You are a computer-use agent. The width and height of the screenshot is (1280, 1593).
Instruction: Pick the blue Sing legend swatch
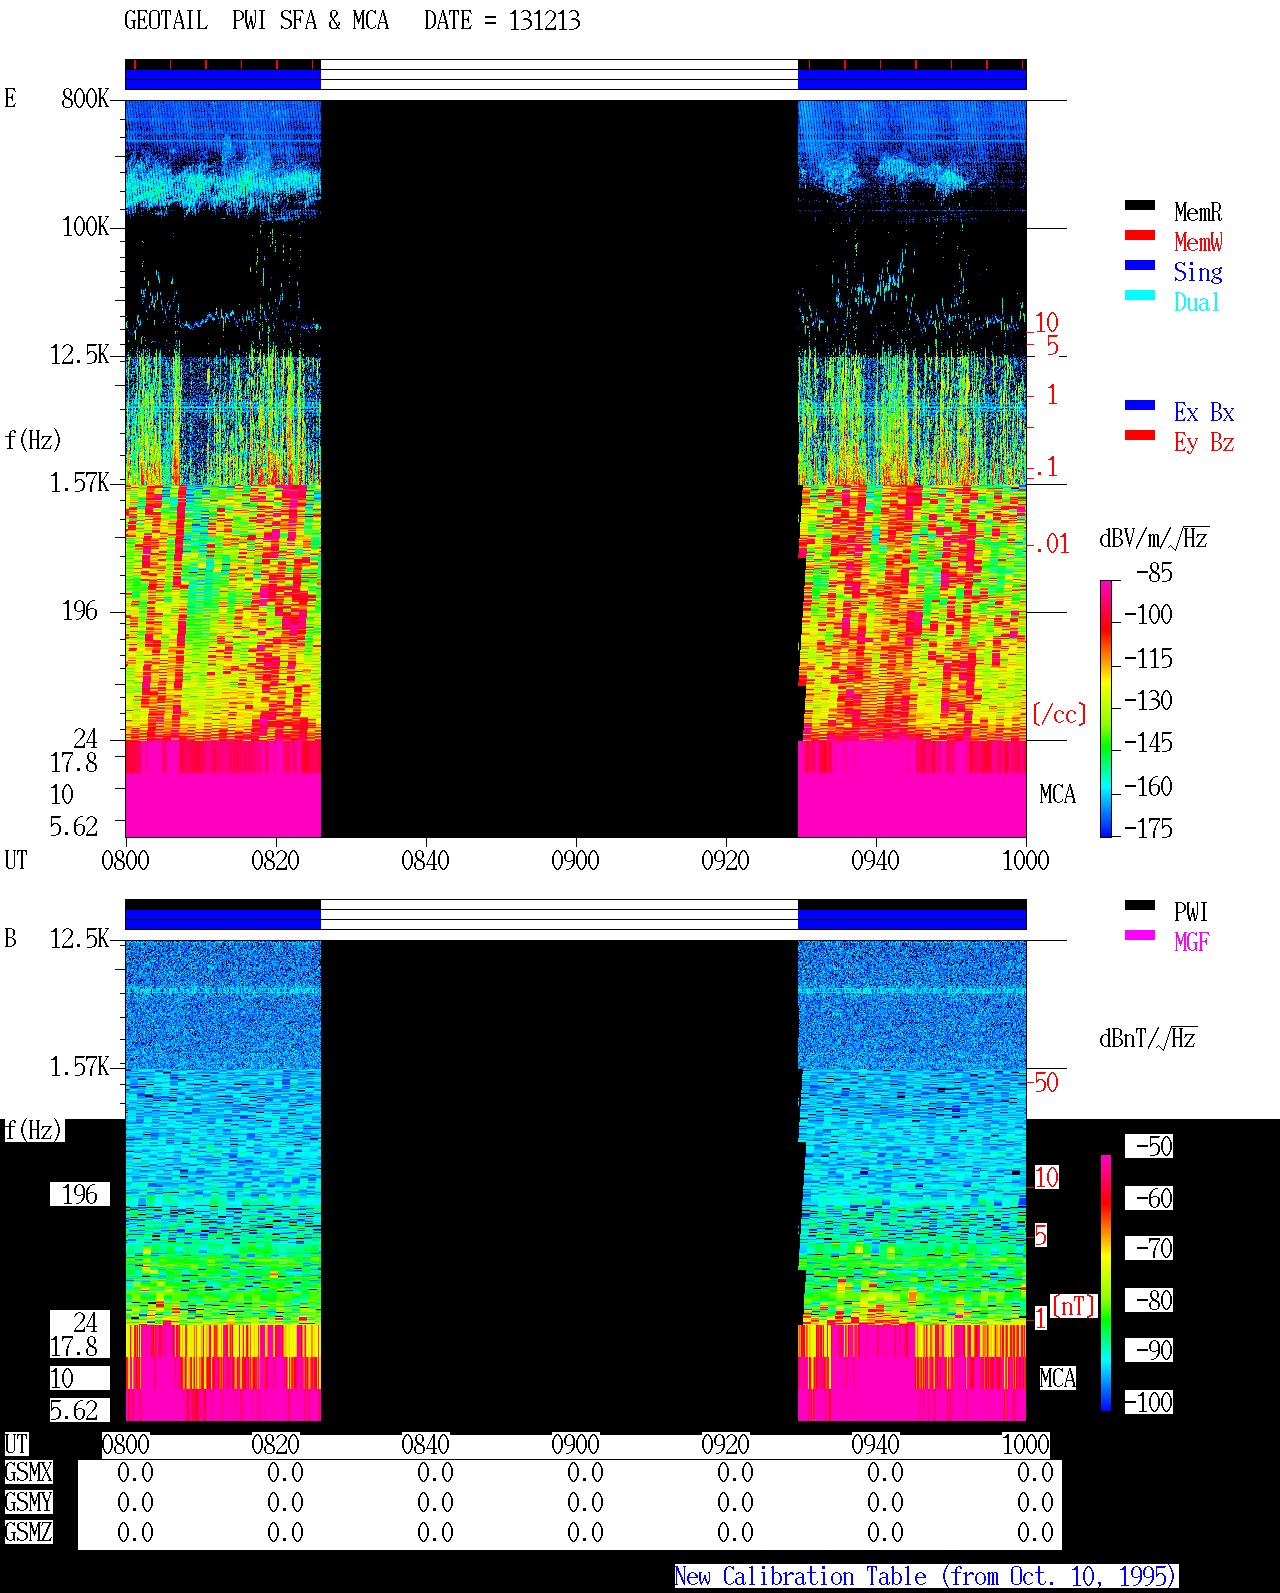pos(1140,266)
